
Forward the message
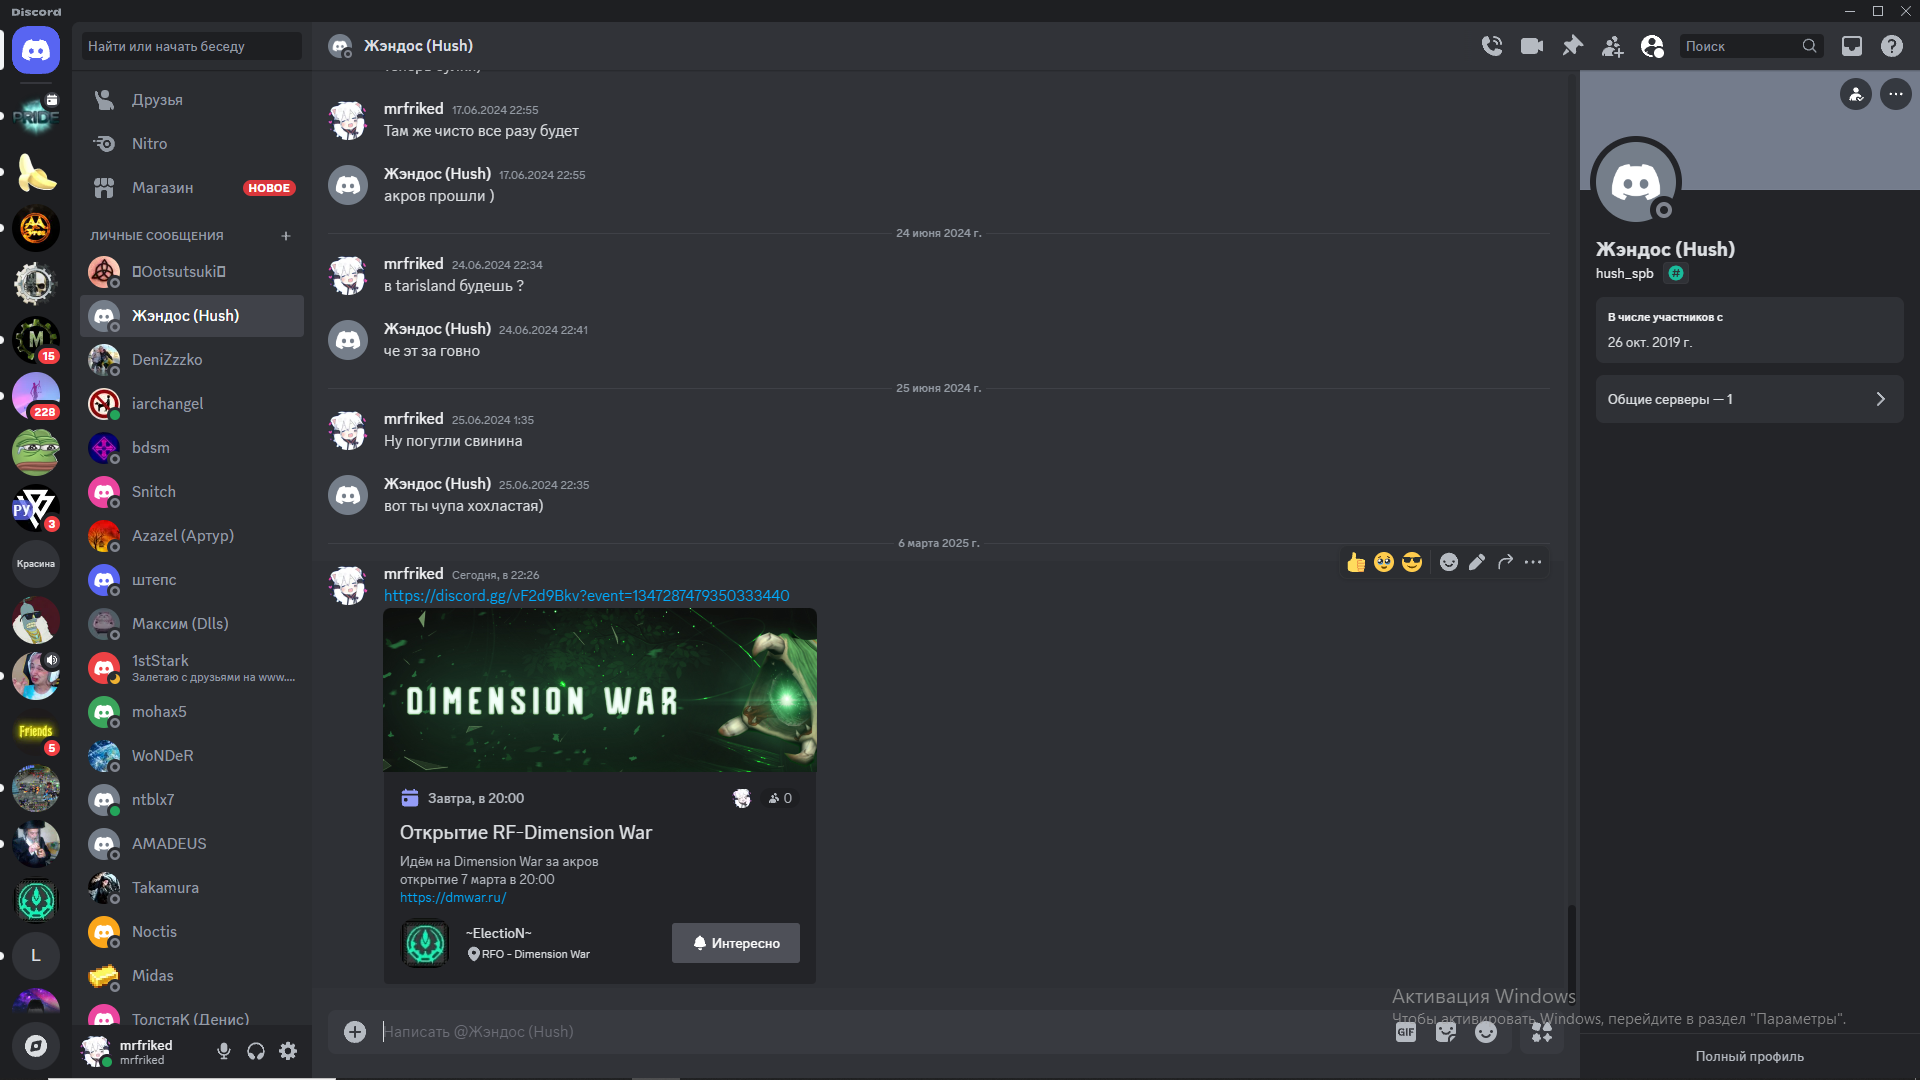click(1505, 562)
